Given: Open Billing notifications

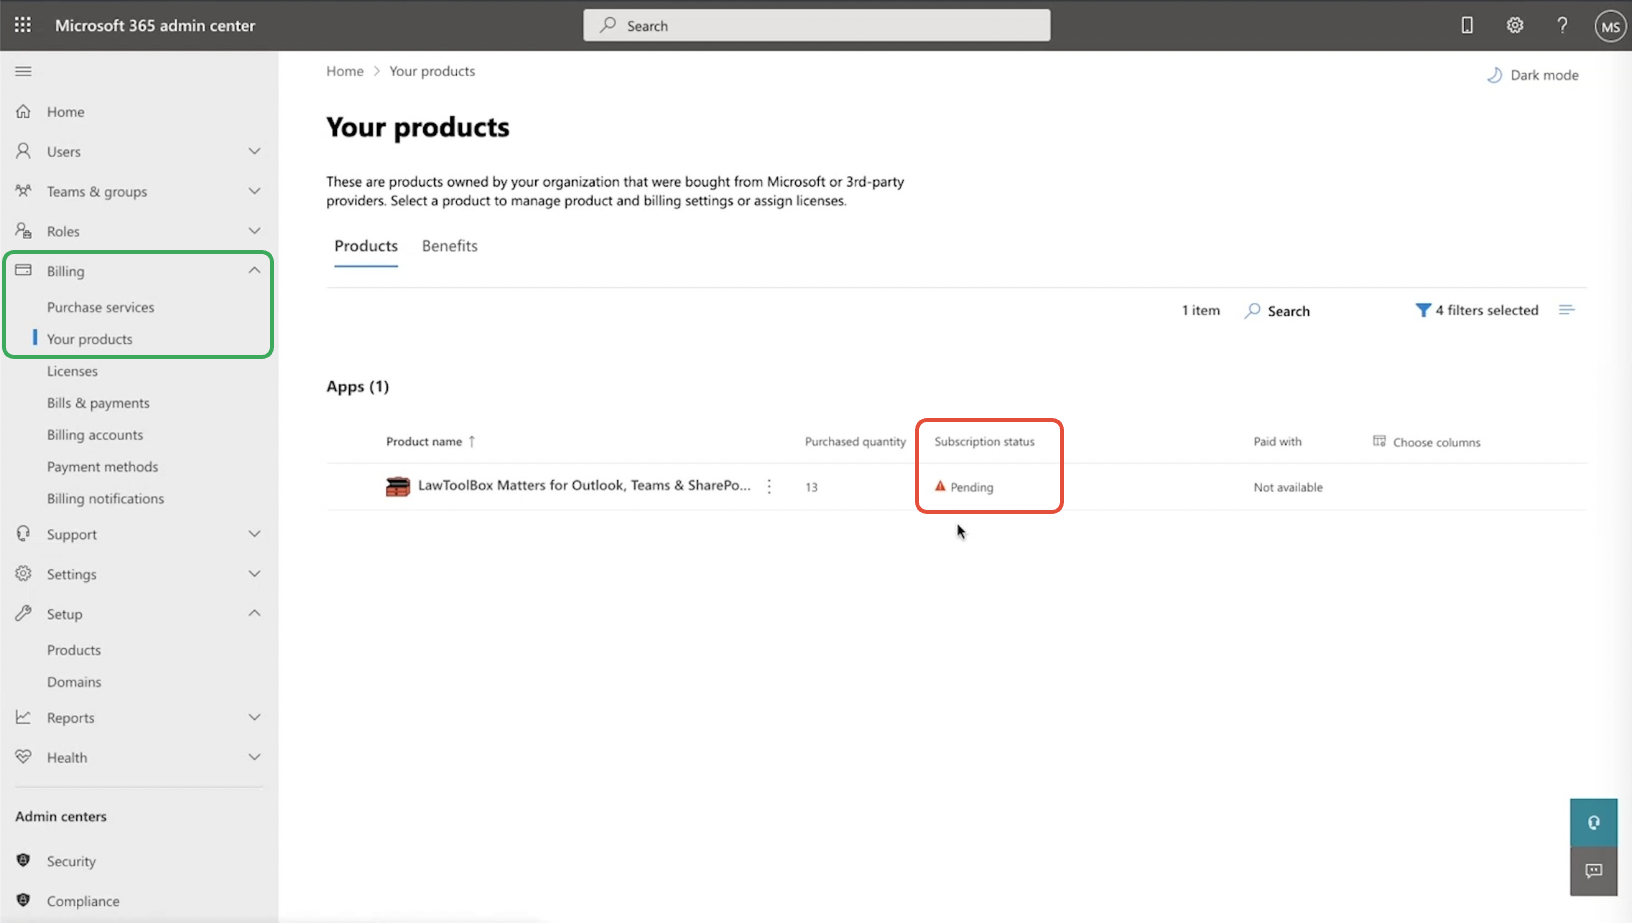Looking at the screenshot, I should point(105,499).
